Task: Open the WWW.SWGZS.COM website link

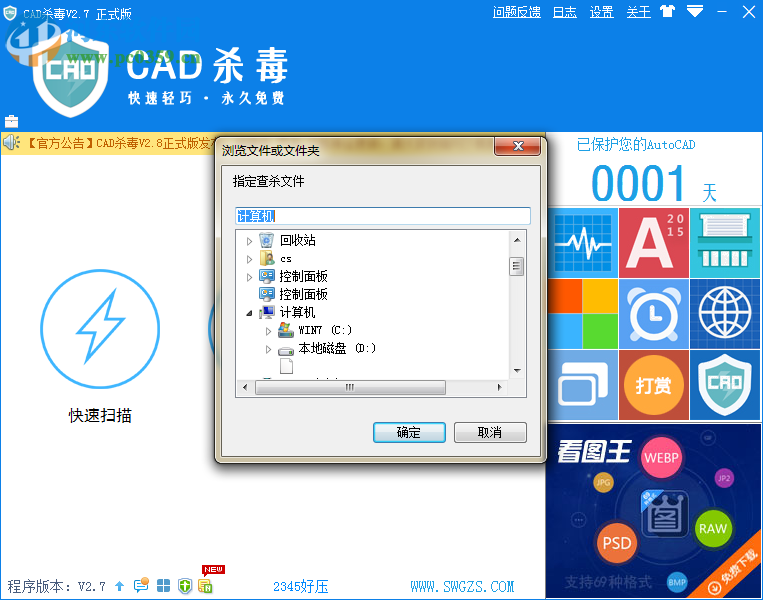Action: click(x=462, y=586)
